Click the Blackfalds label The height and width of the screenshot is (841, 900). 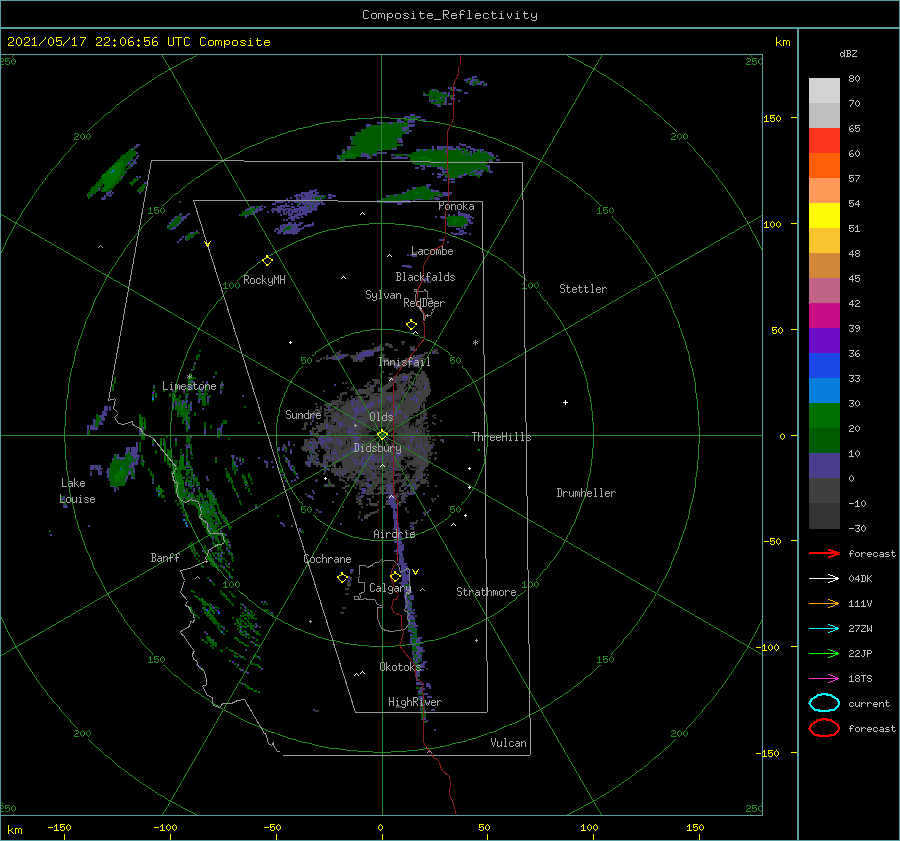(425, 277)
